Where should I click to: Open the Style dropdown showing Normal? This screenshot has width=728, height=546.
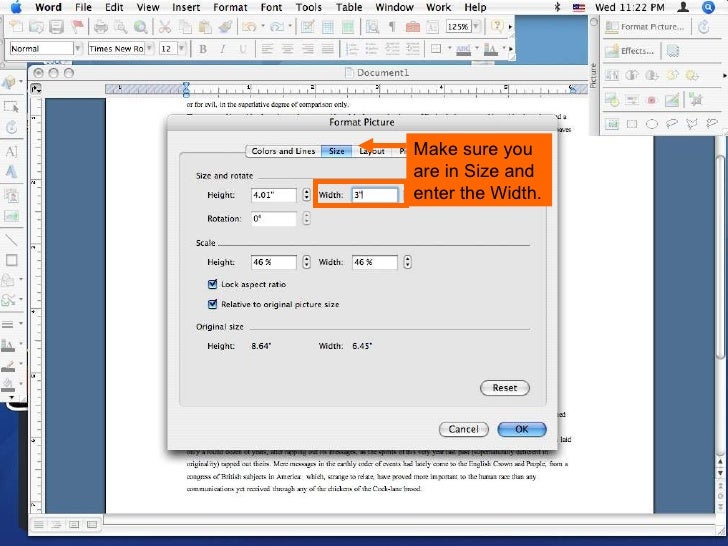[x=78, y=48]
